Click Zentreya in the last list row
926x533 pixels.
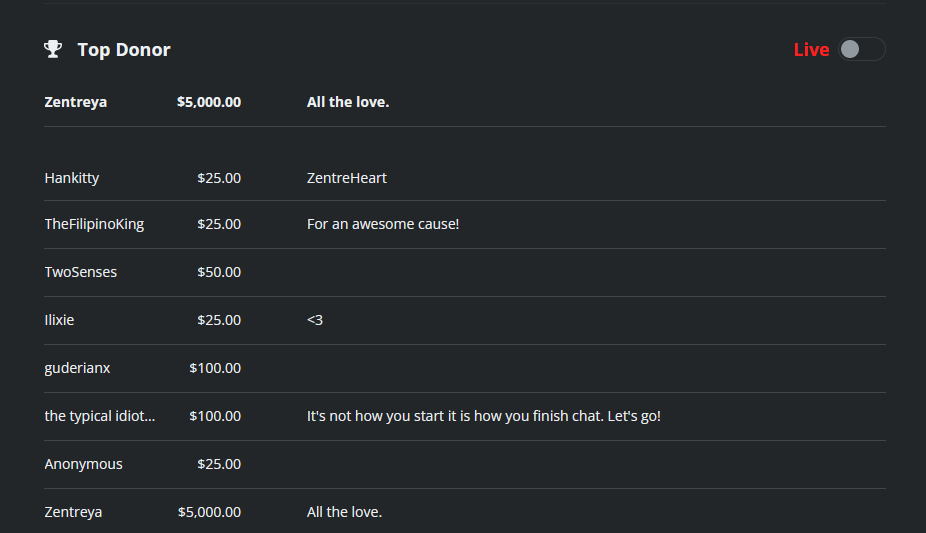[73, 512]
